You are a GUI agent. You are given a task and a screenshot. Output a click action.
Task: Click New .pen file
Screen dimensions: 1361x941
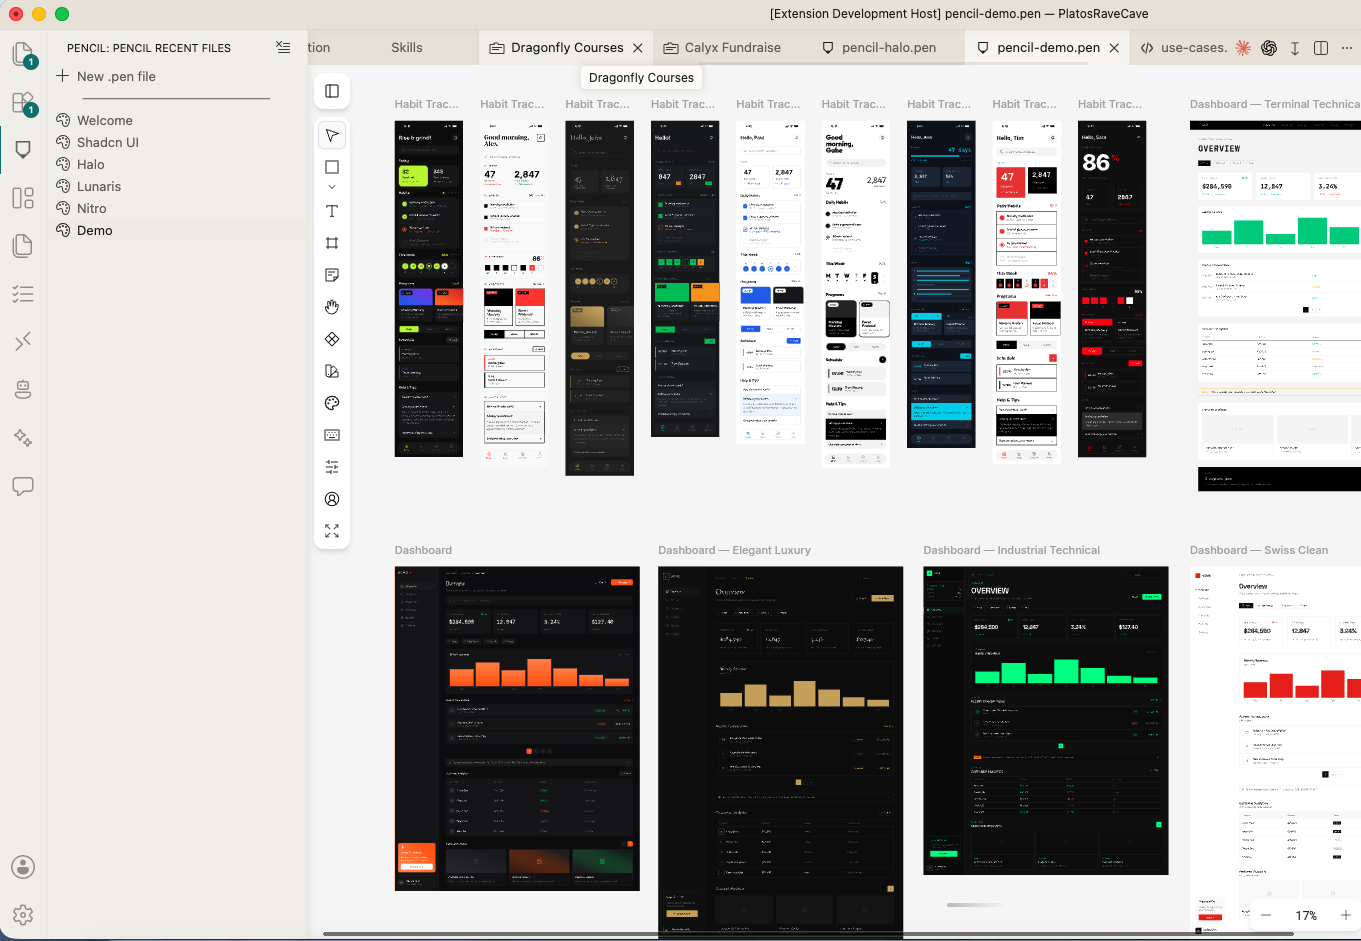pos(106,76)
